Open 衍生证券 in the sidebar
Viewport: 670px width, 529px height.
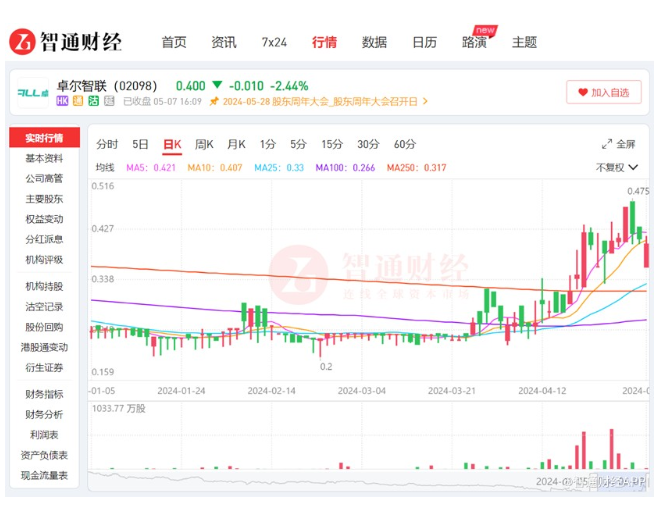(x=44, y=367)
